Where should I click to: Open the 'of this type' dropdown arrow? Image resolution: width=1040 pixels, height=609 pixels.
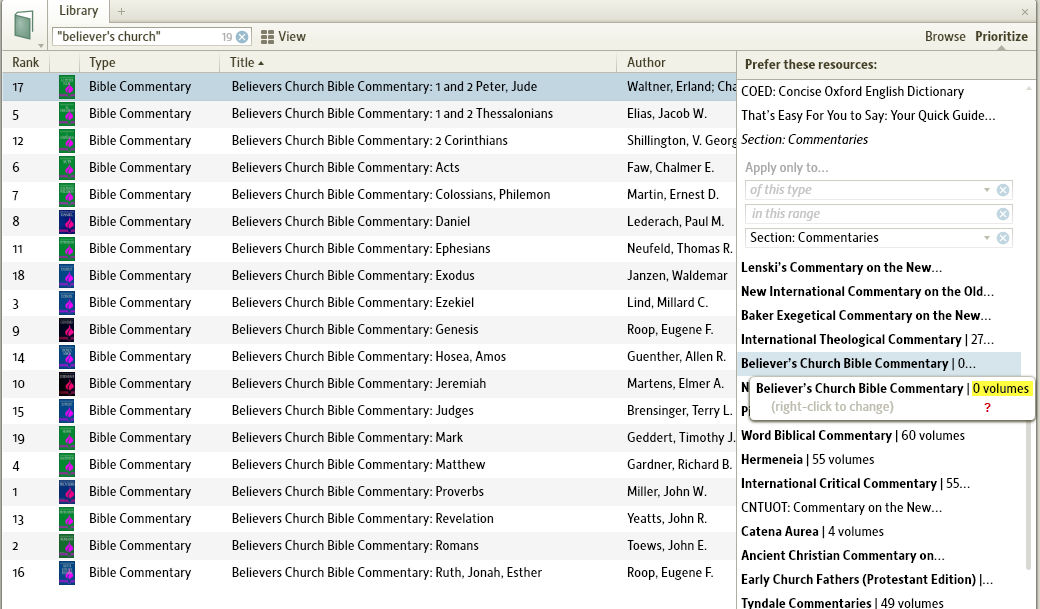(x=987, y=190)
